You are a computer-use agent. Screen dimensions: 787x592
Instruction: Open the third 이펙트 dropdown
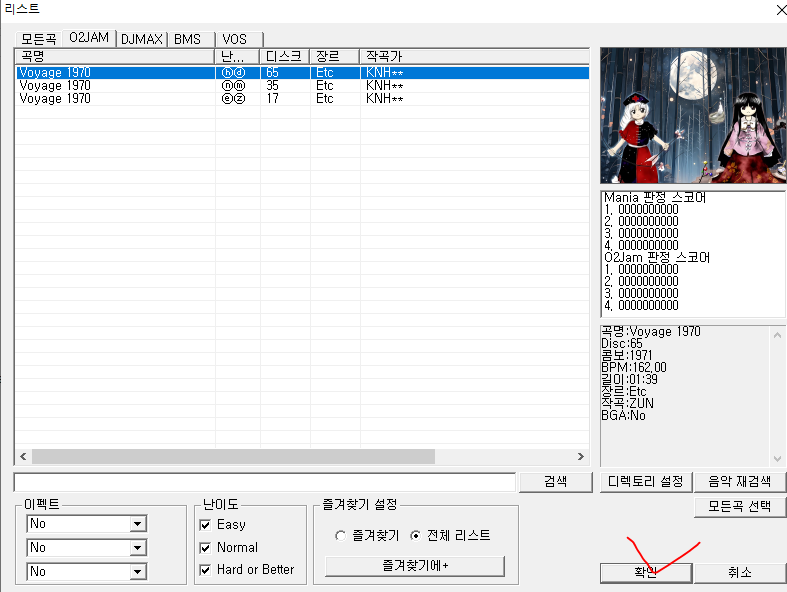(x=86, y=571)
